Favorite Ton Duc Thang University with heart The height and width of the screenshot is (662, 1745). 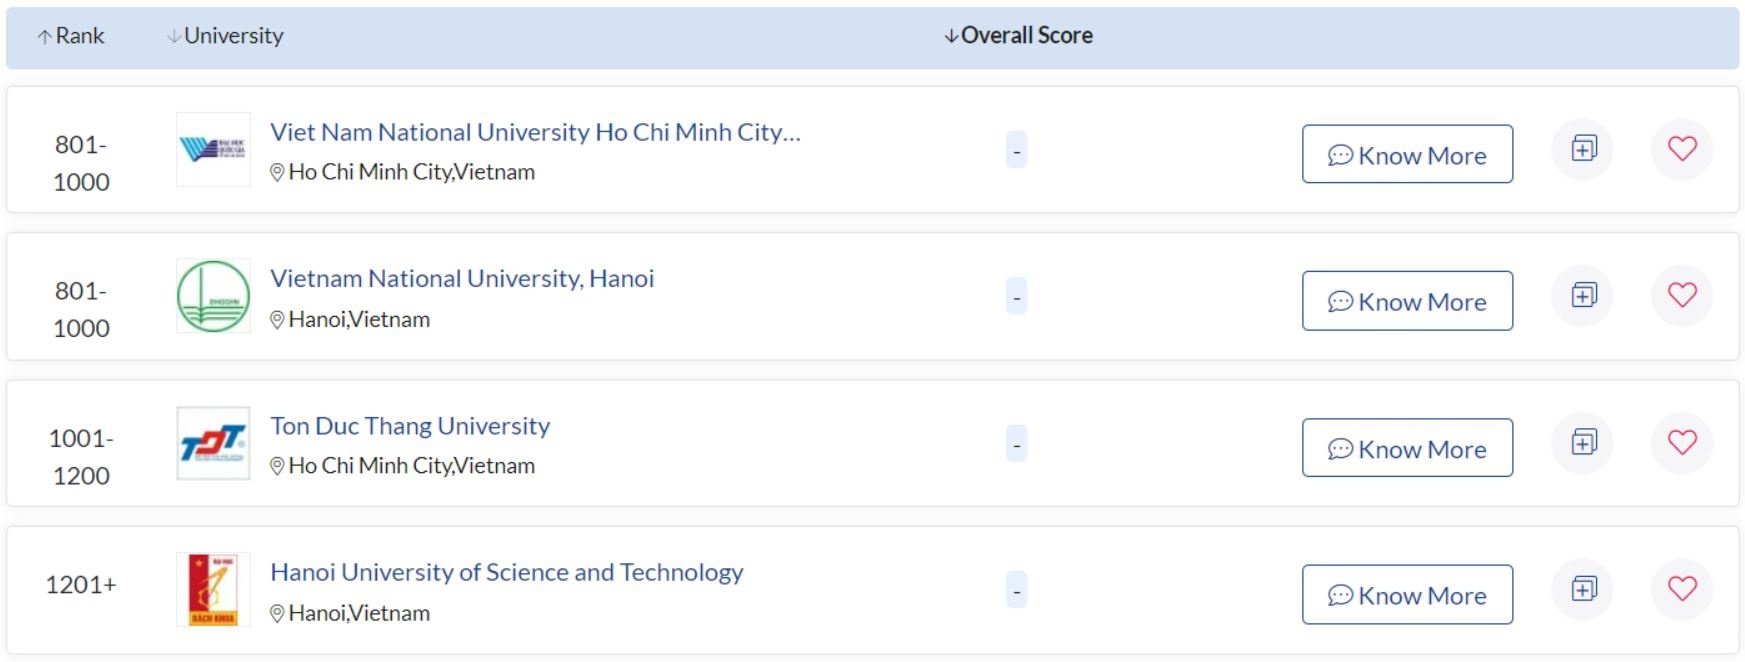[1682, 442]
